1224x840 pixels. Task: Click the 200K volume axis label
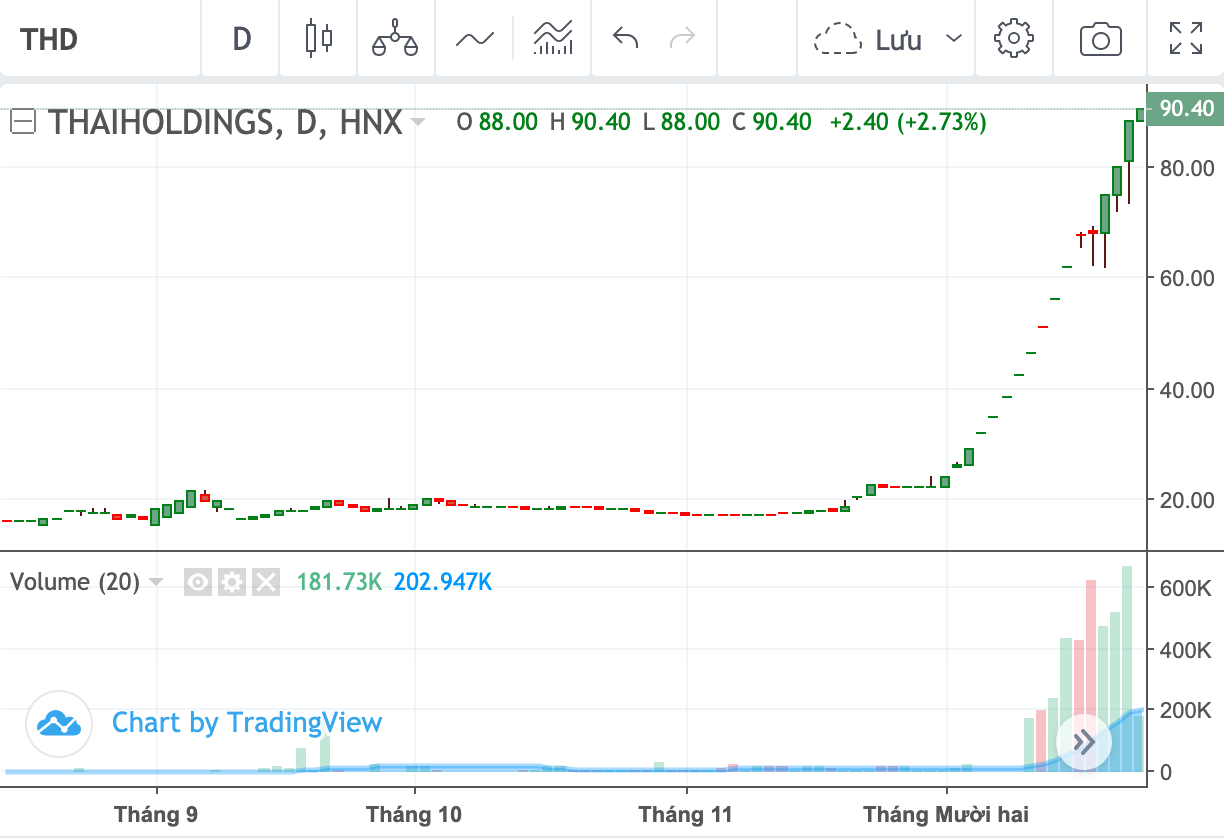click(1186, 711)
